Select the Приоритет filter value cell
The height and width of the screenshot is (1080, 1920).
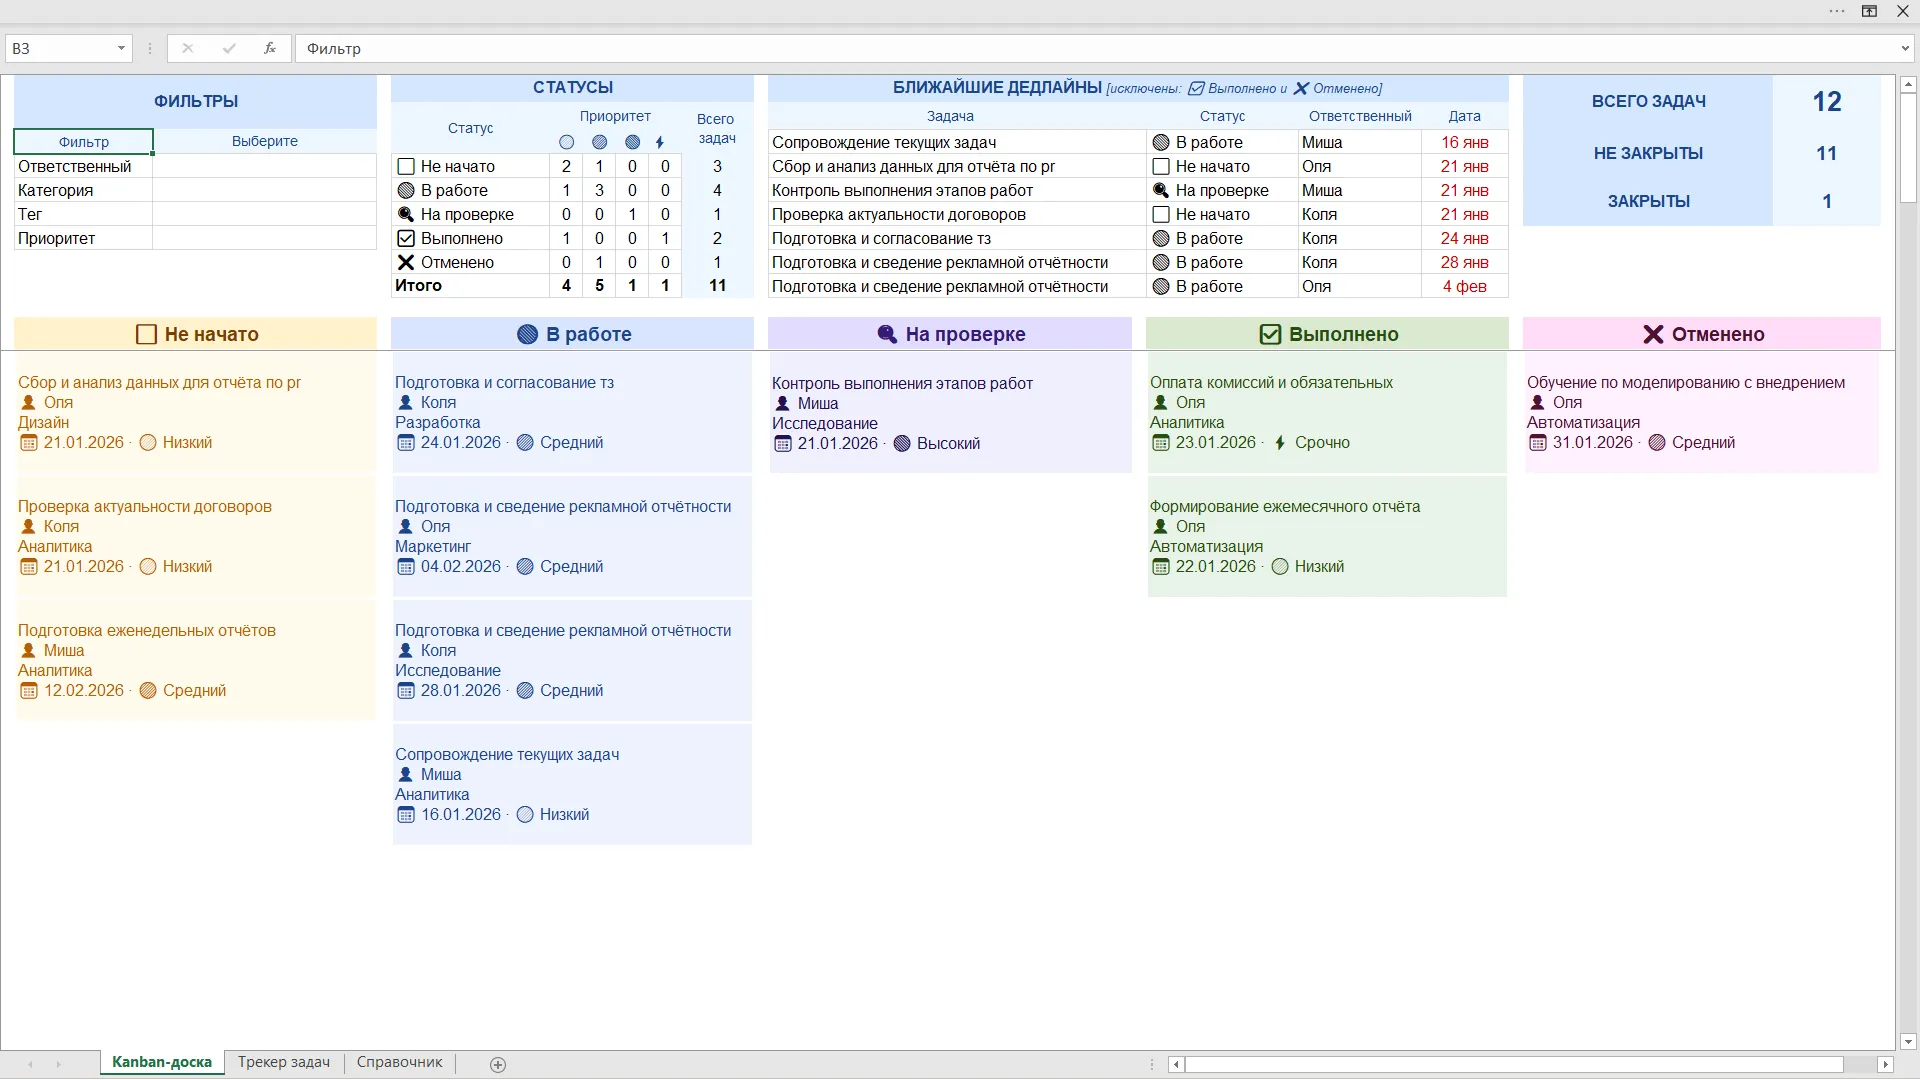click(265, 239)
